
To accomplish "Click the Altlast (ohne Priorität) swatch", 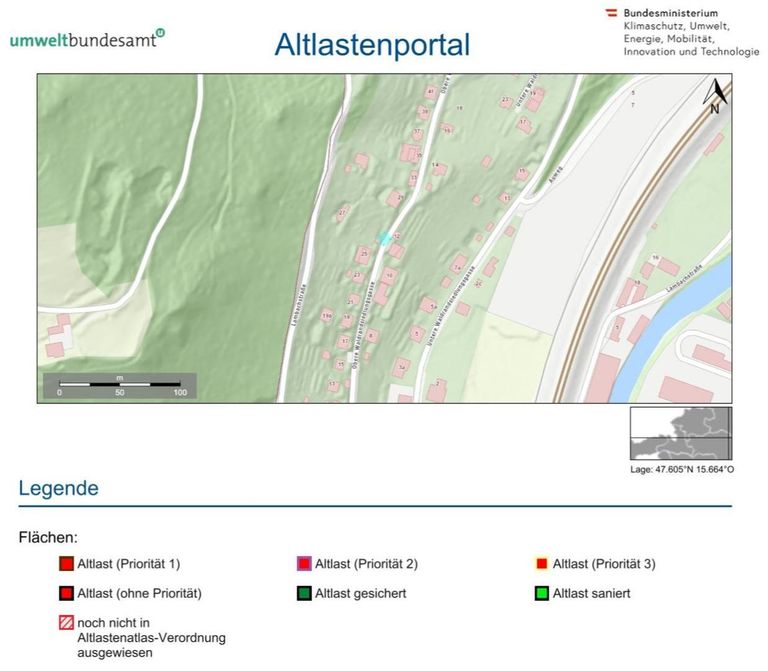I will coord(66,593).
